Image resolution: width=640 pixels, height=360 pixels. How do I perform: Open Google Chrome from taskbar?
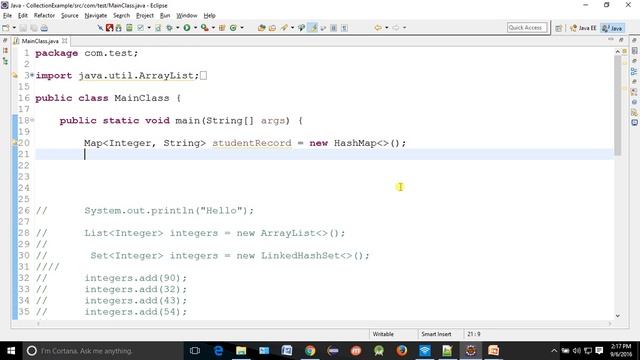tap(310, 351)
